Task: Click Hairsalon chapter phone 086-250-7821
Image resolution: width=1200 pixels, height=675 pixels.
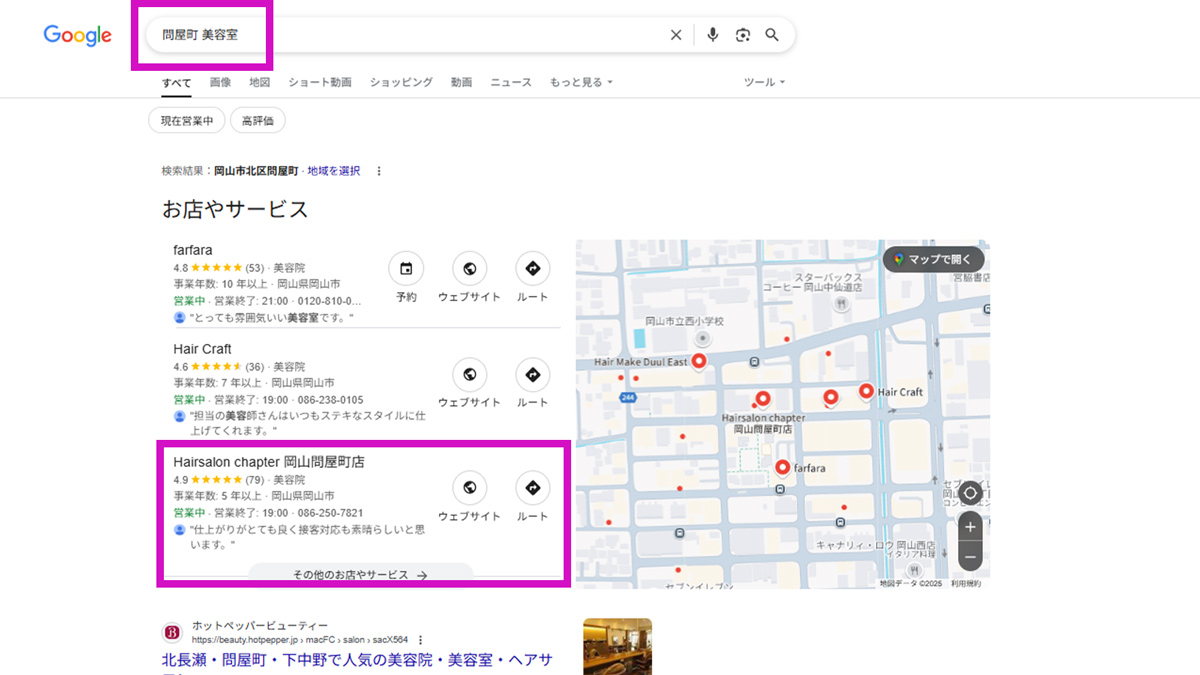Action: click(331, 513)
